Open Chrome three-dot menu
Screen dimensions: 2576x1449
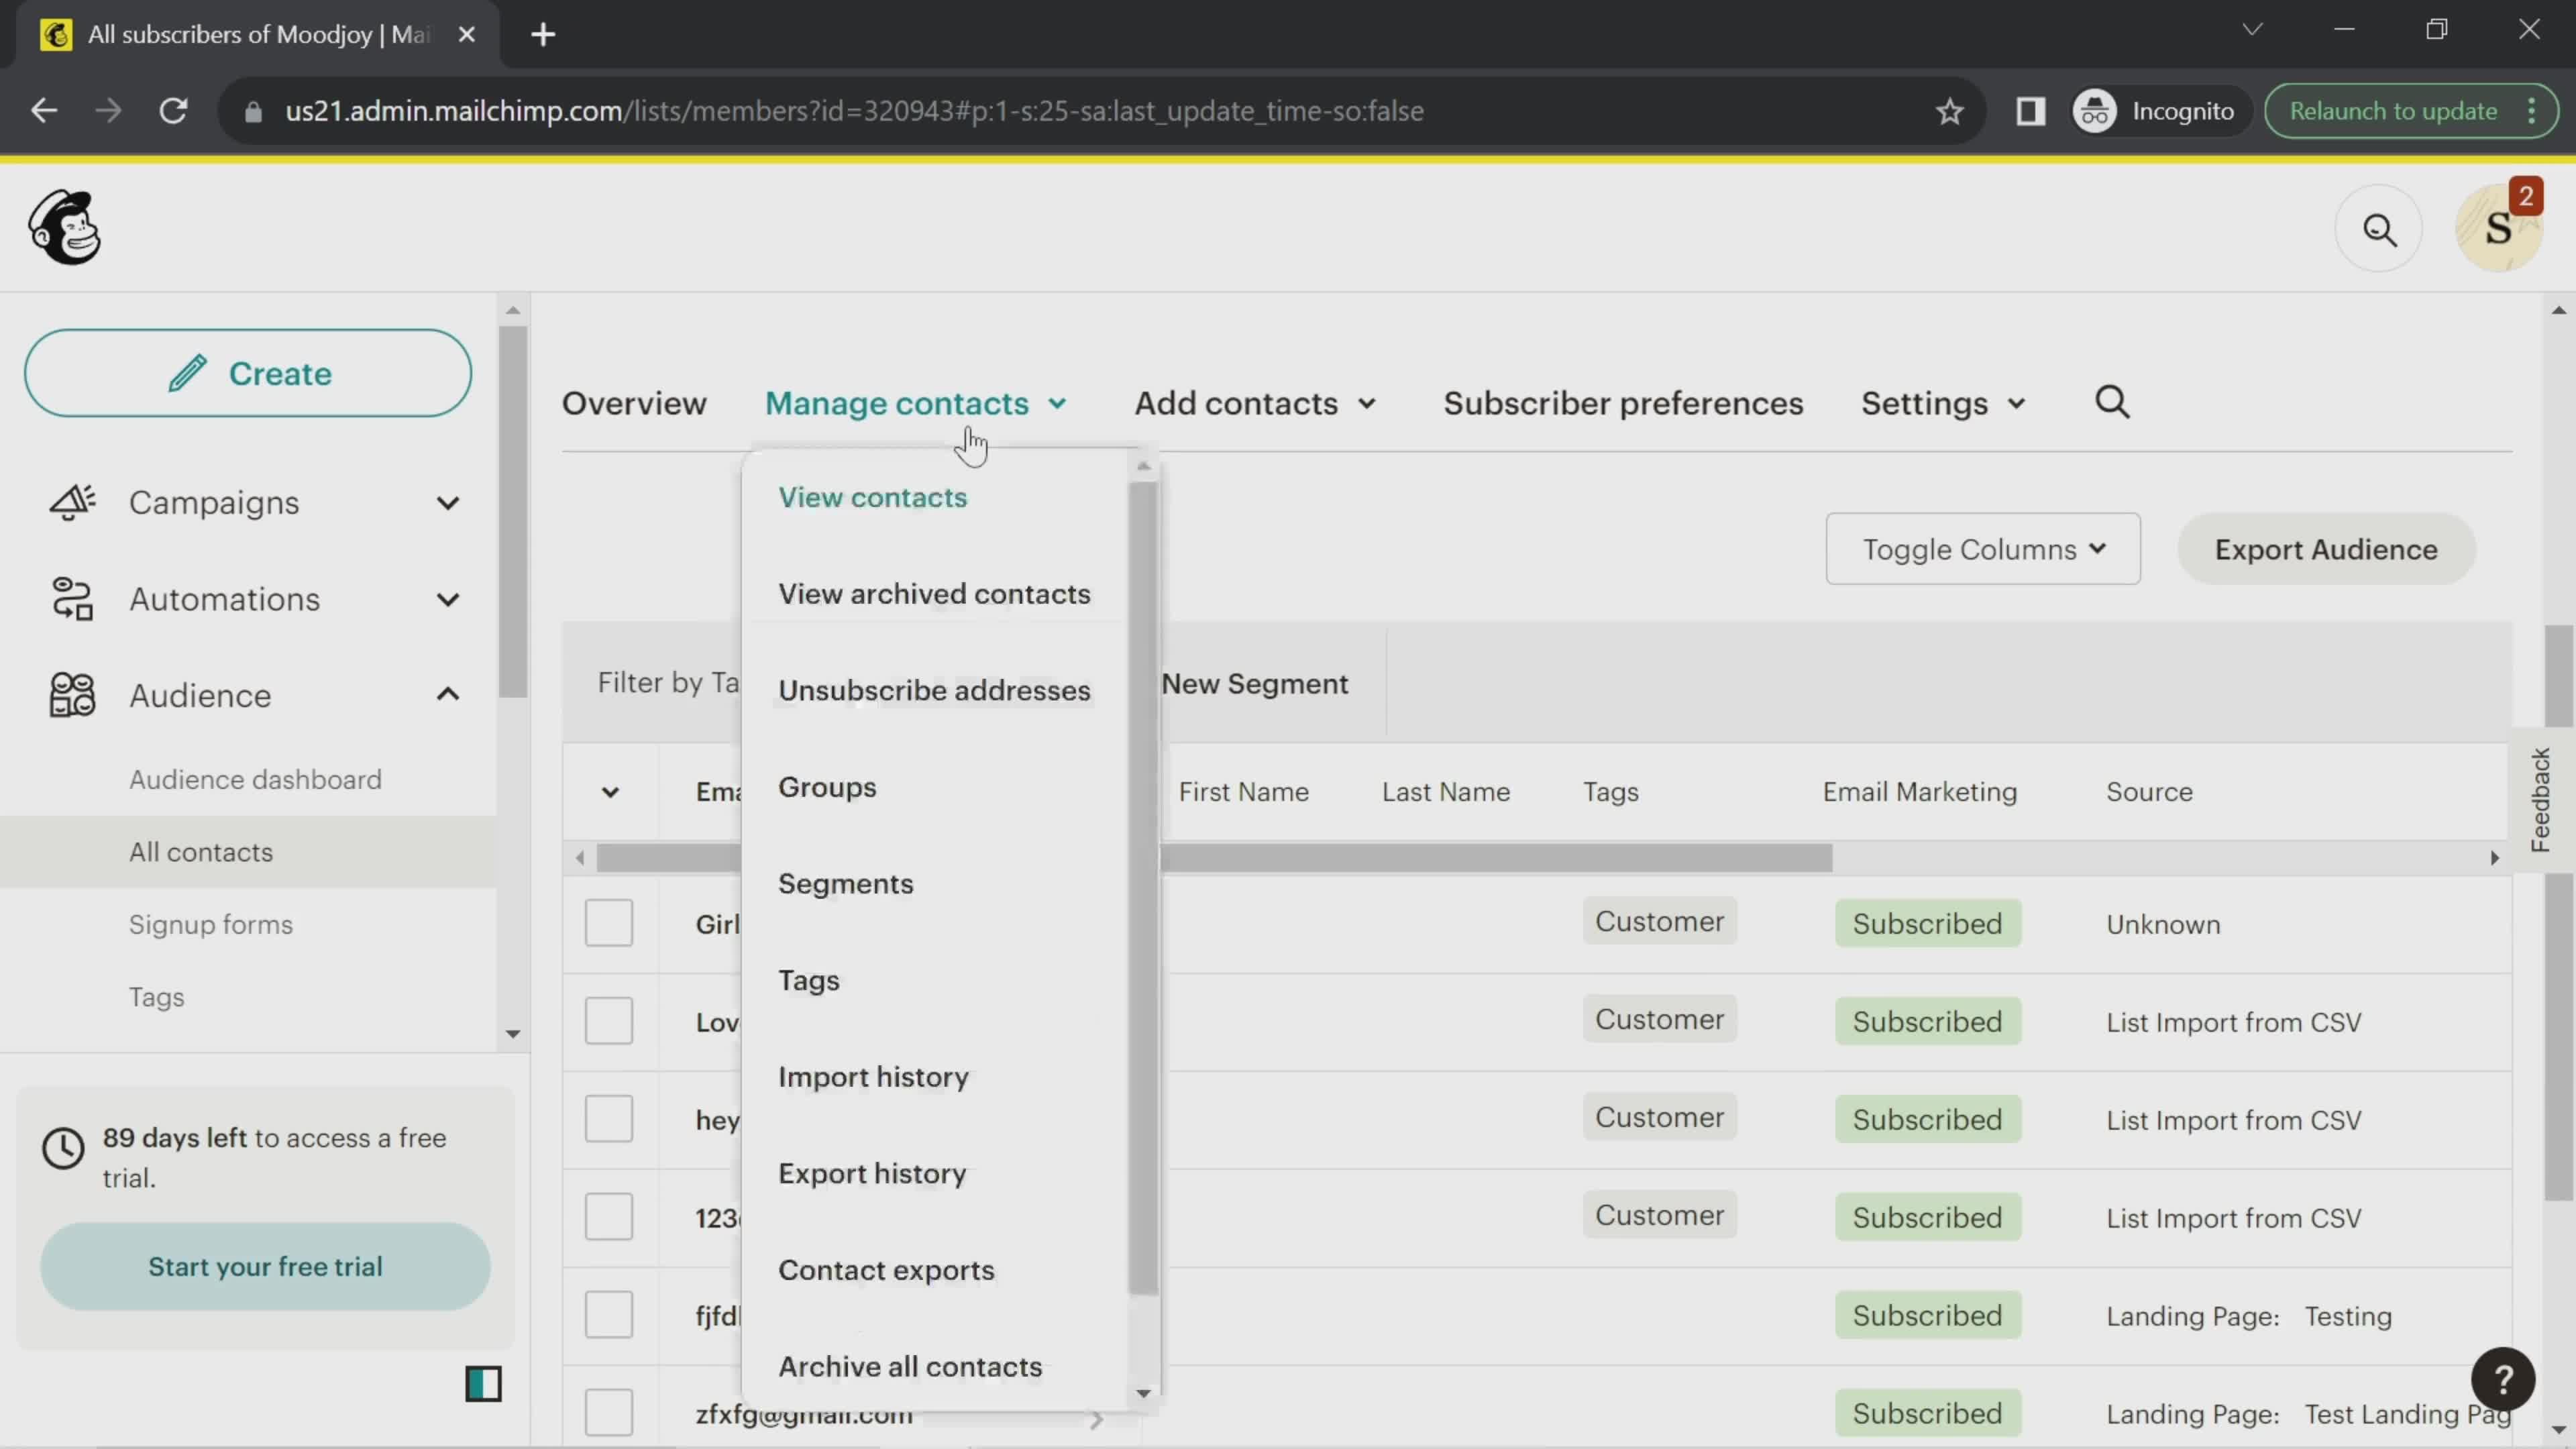[2533, 111]
